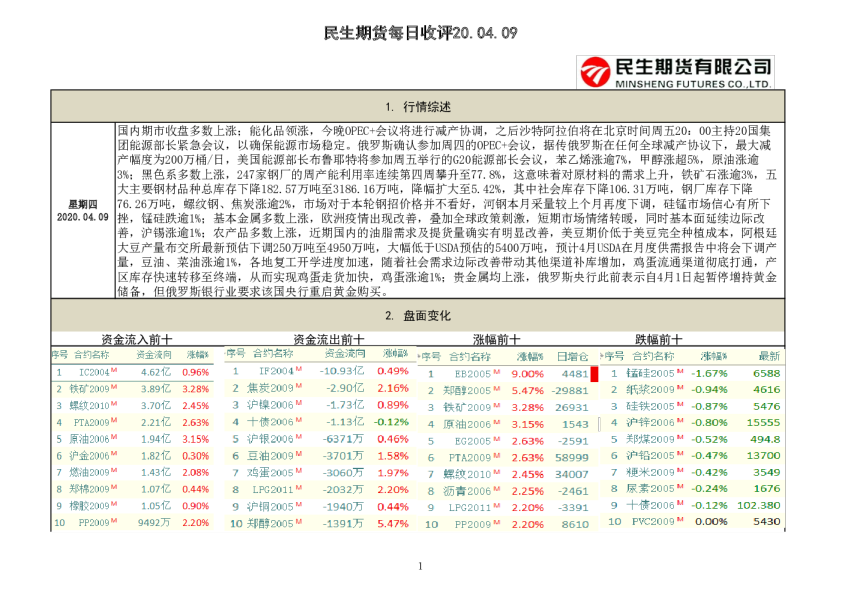Click the M icon beside PP2009

click(x=114, y=520)
